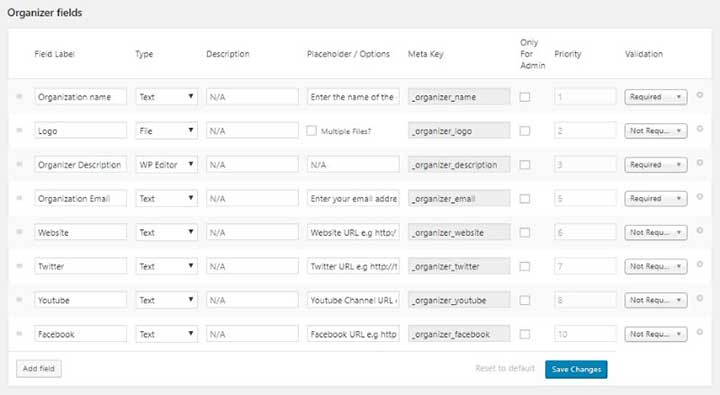Open Type dropdown for Website row
The width and height of the screenshot is (720, 395).
coord(167,232)
